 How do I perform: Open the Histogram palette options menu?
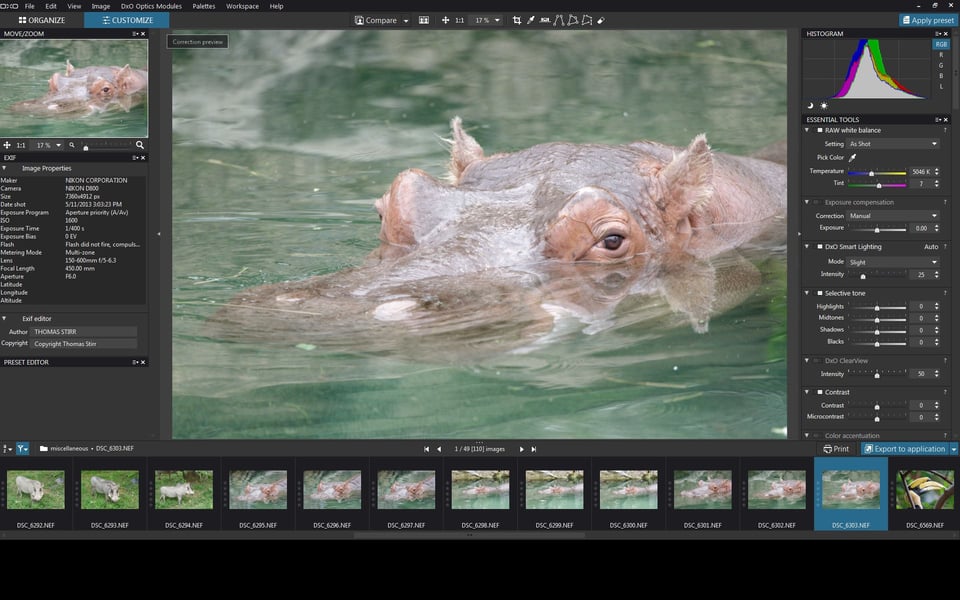point(938,34)
